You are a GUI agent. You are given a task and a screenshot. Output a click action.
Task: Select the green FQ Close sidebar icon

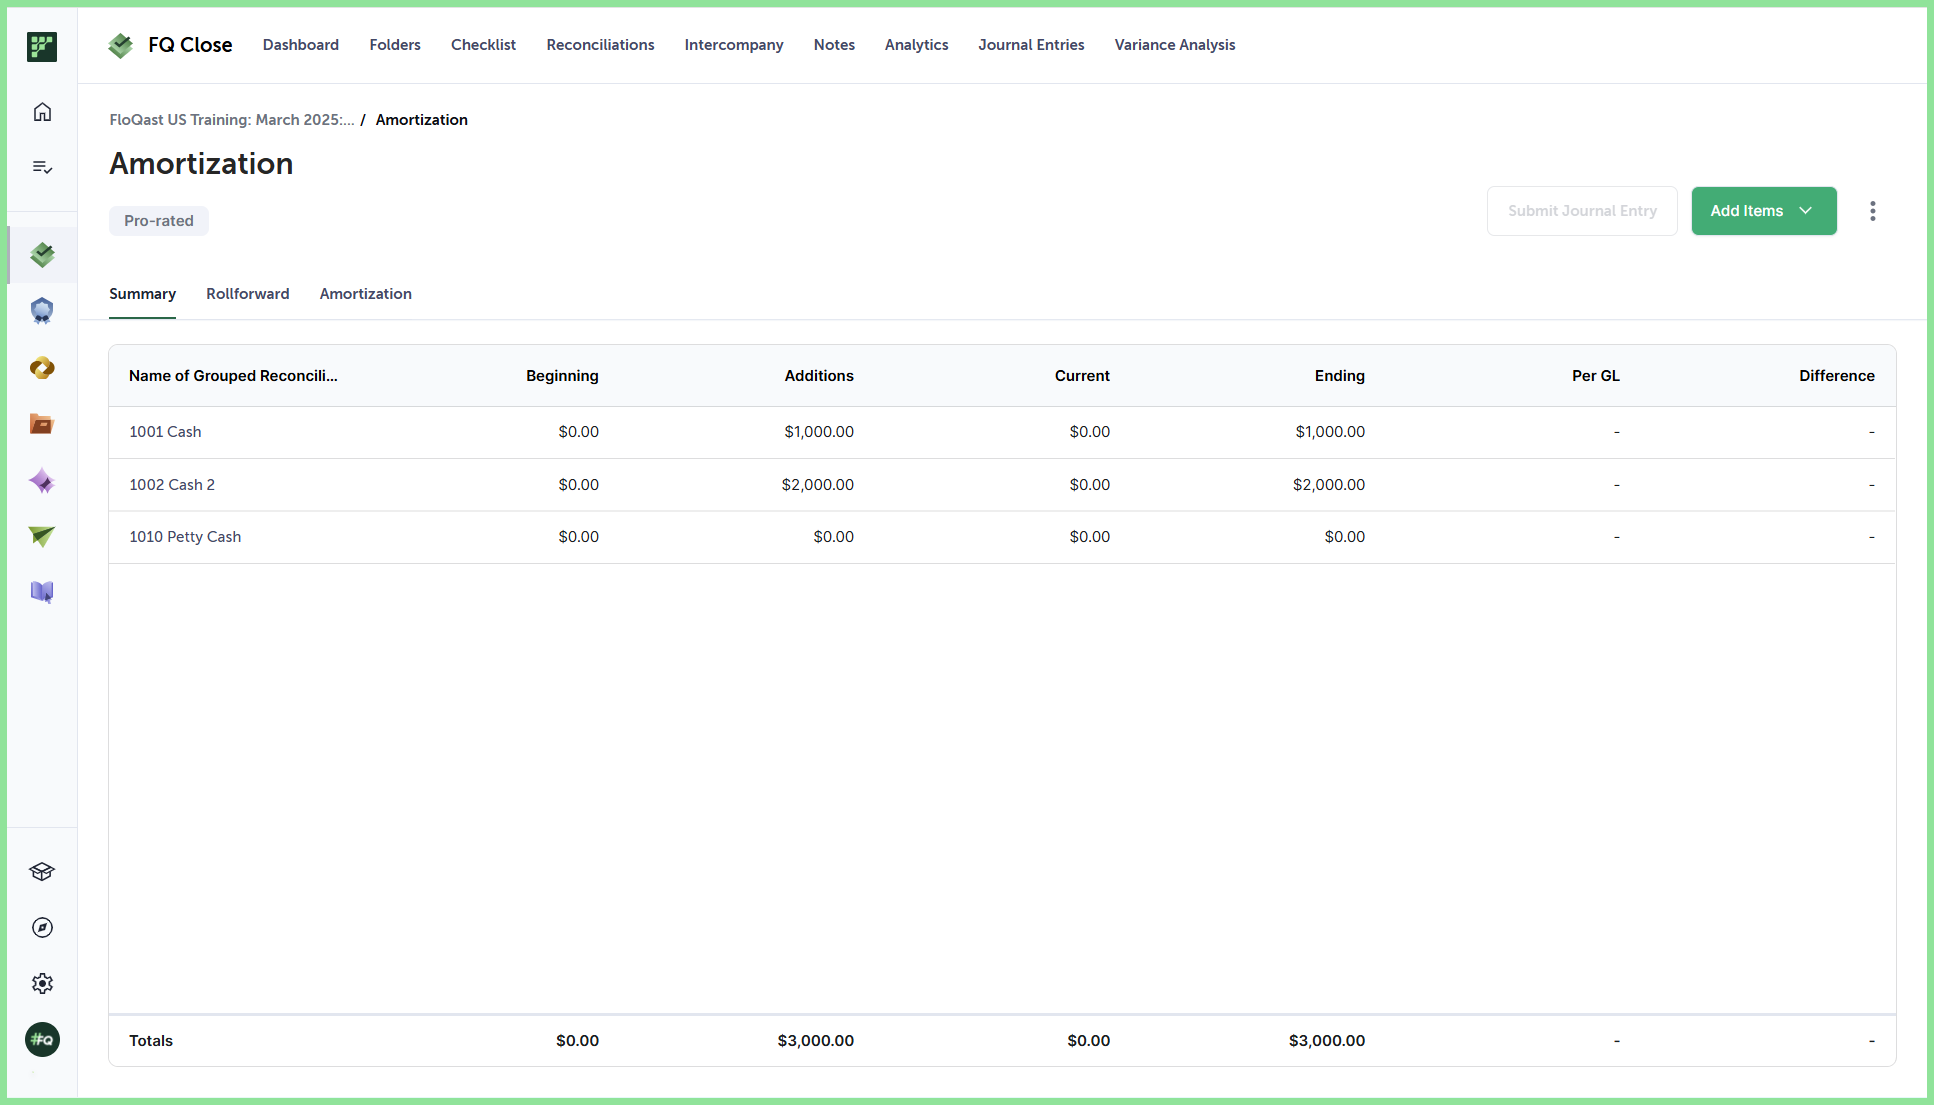pos(42,255)
